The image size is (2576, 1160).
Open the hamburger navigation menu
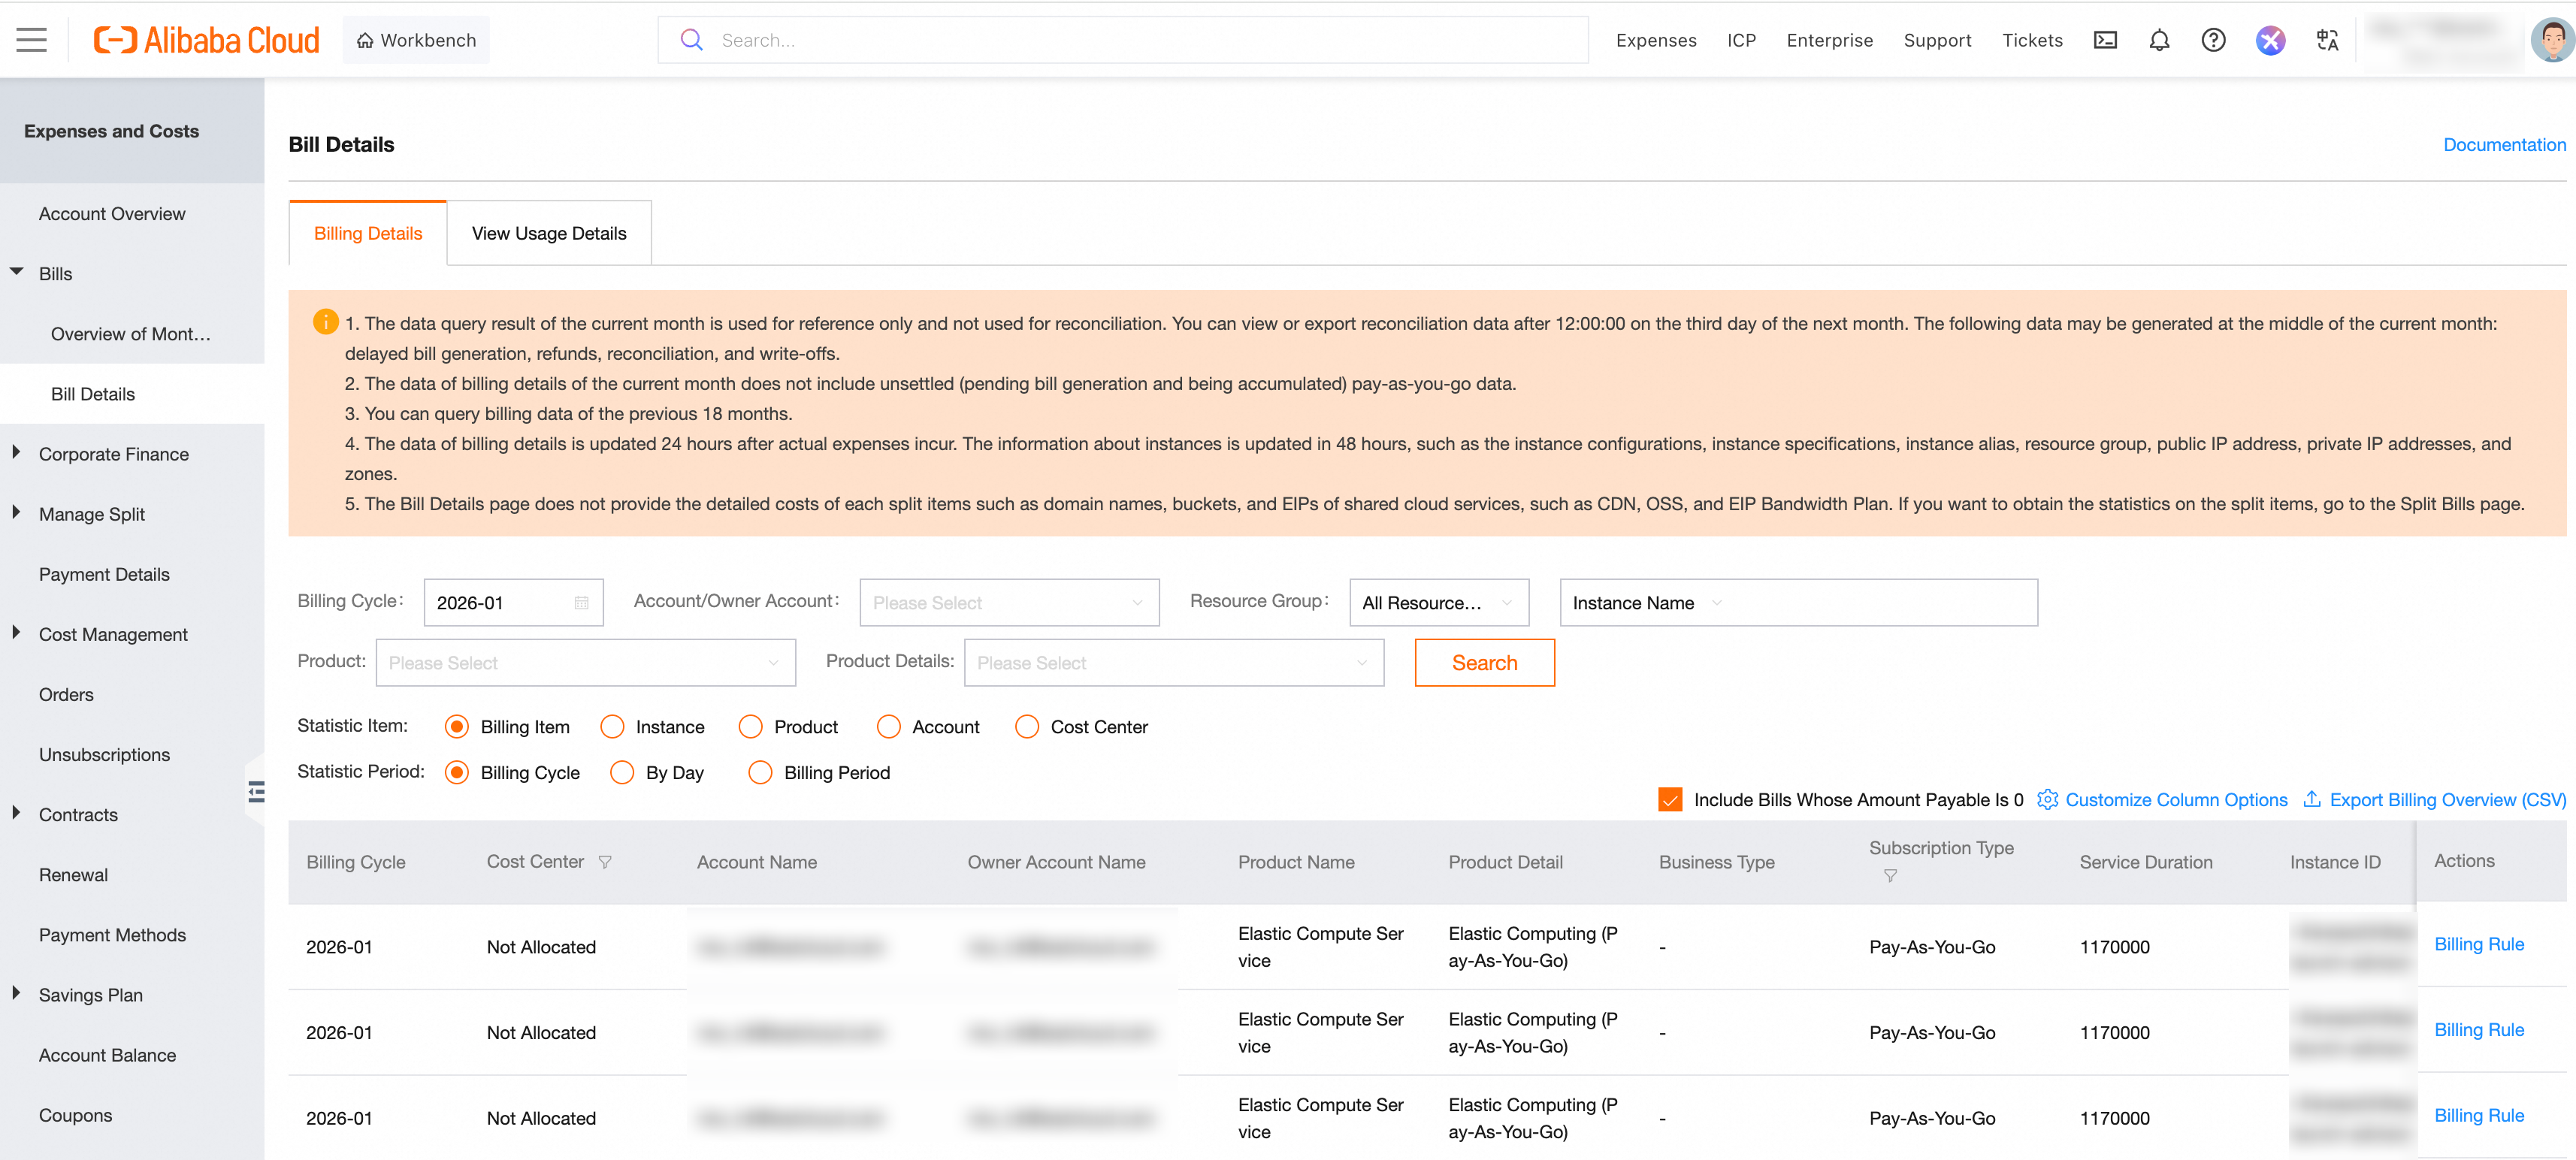[x=31, y=40]
